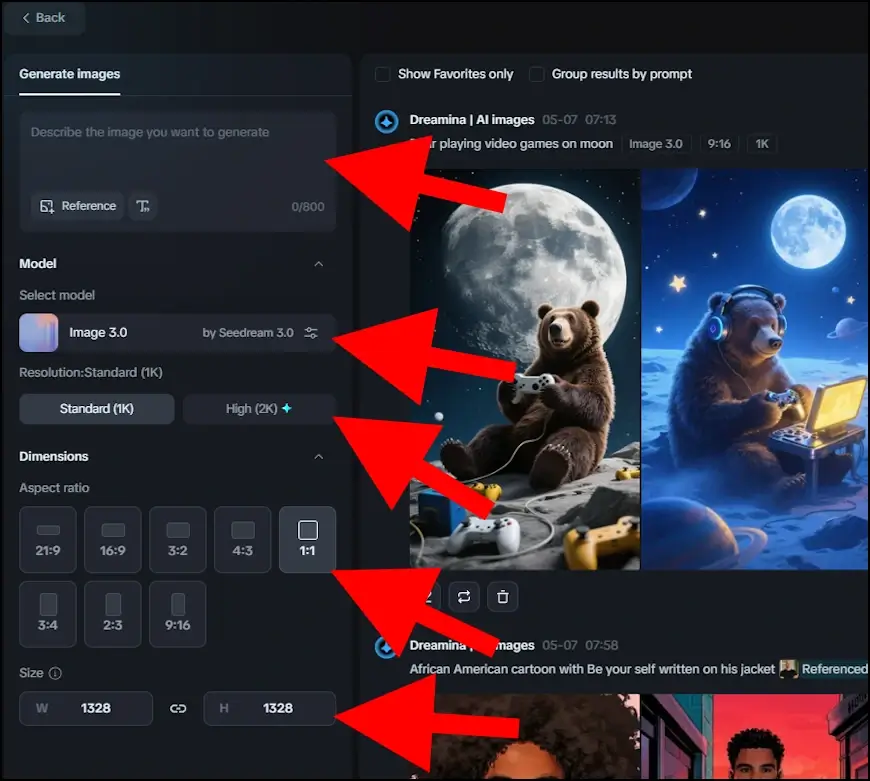Image resolution: width=870 pixels, height=781 pixels.
Task: Open the blue cartoon bear with headphones image
Action: coord(755,369)
